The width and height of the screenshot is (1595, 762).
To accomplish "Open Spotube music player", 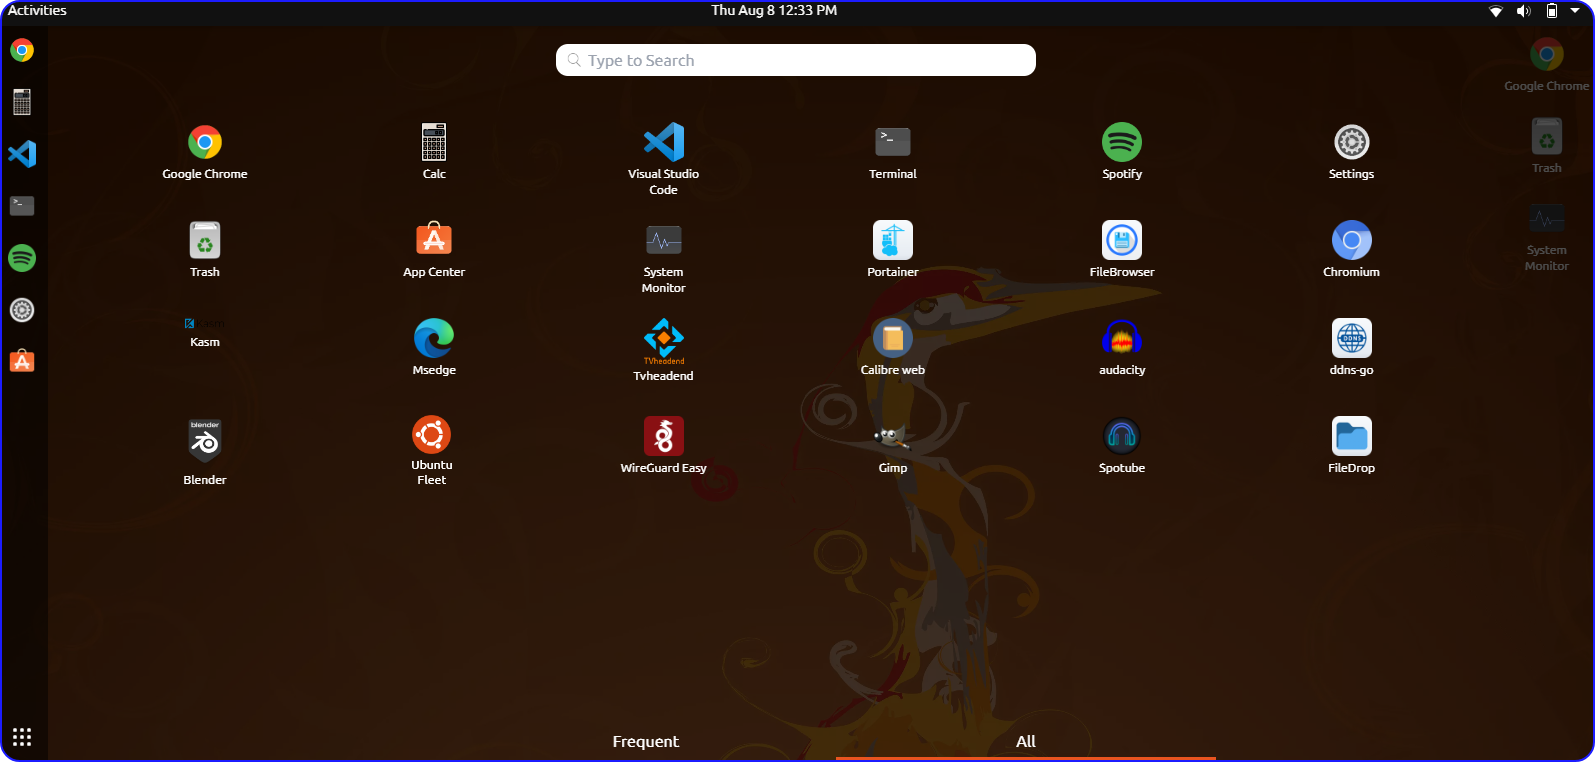I will click(1121, 436).
